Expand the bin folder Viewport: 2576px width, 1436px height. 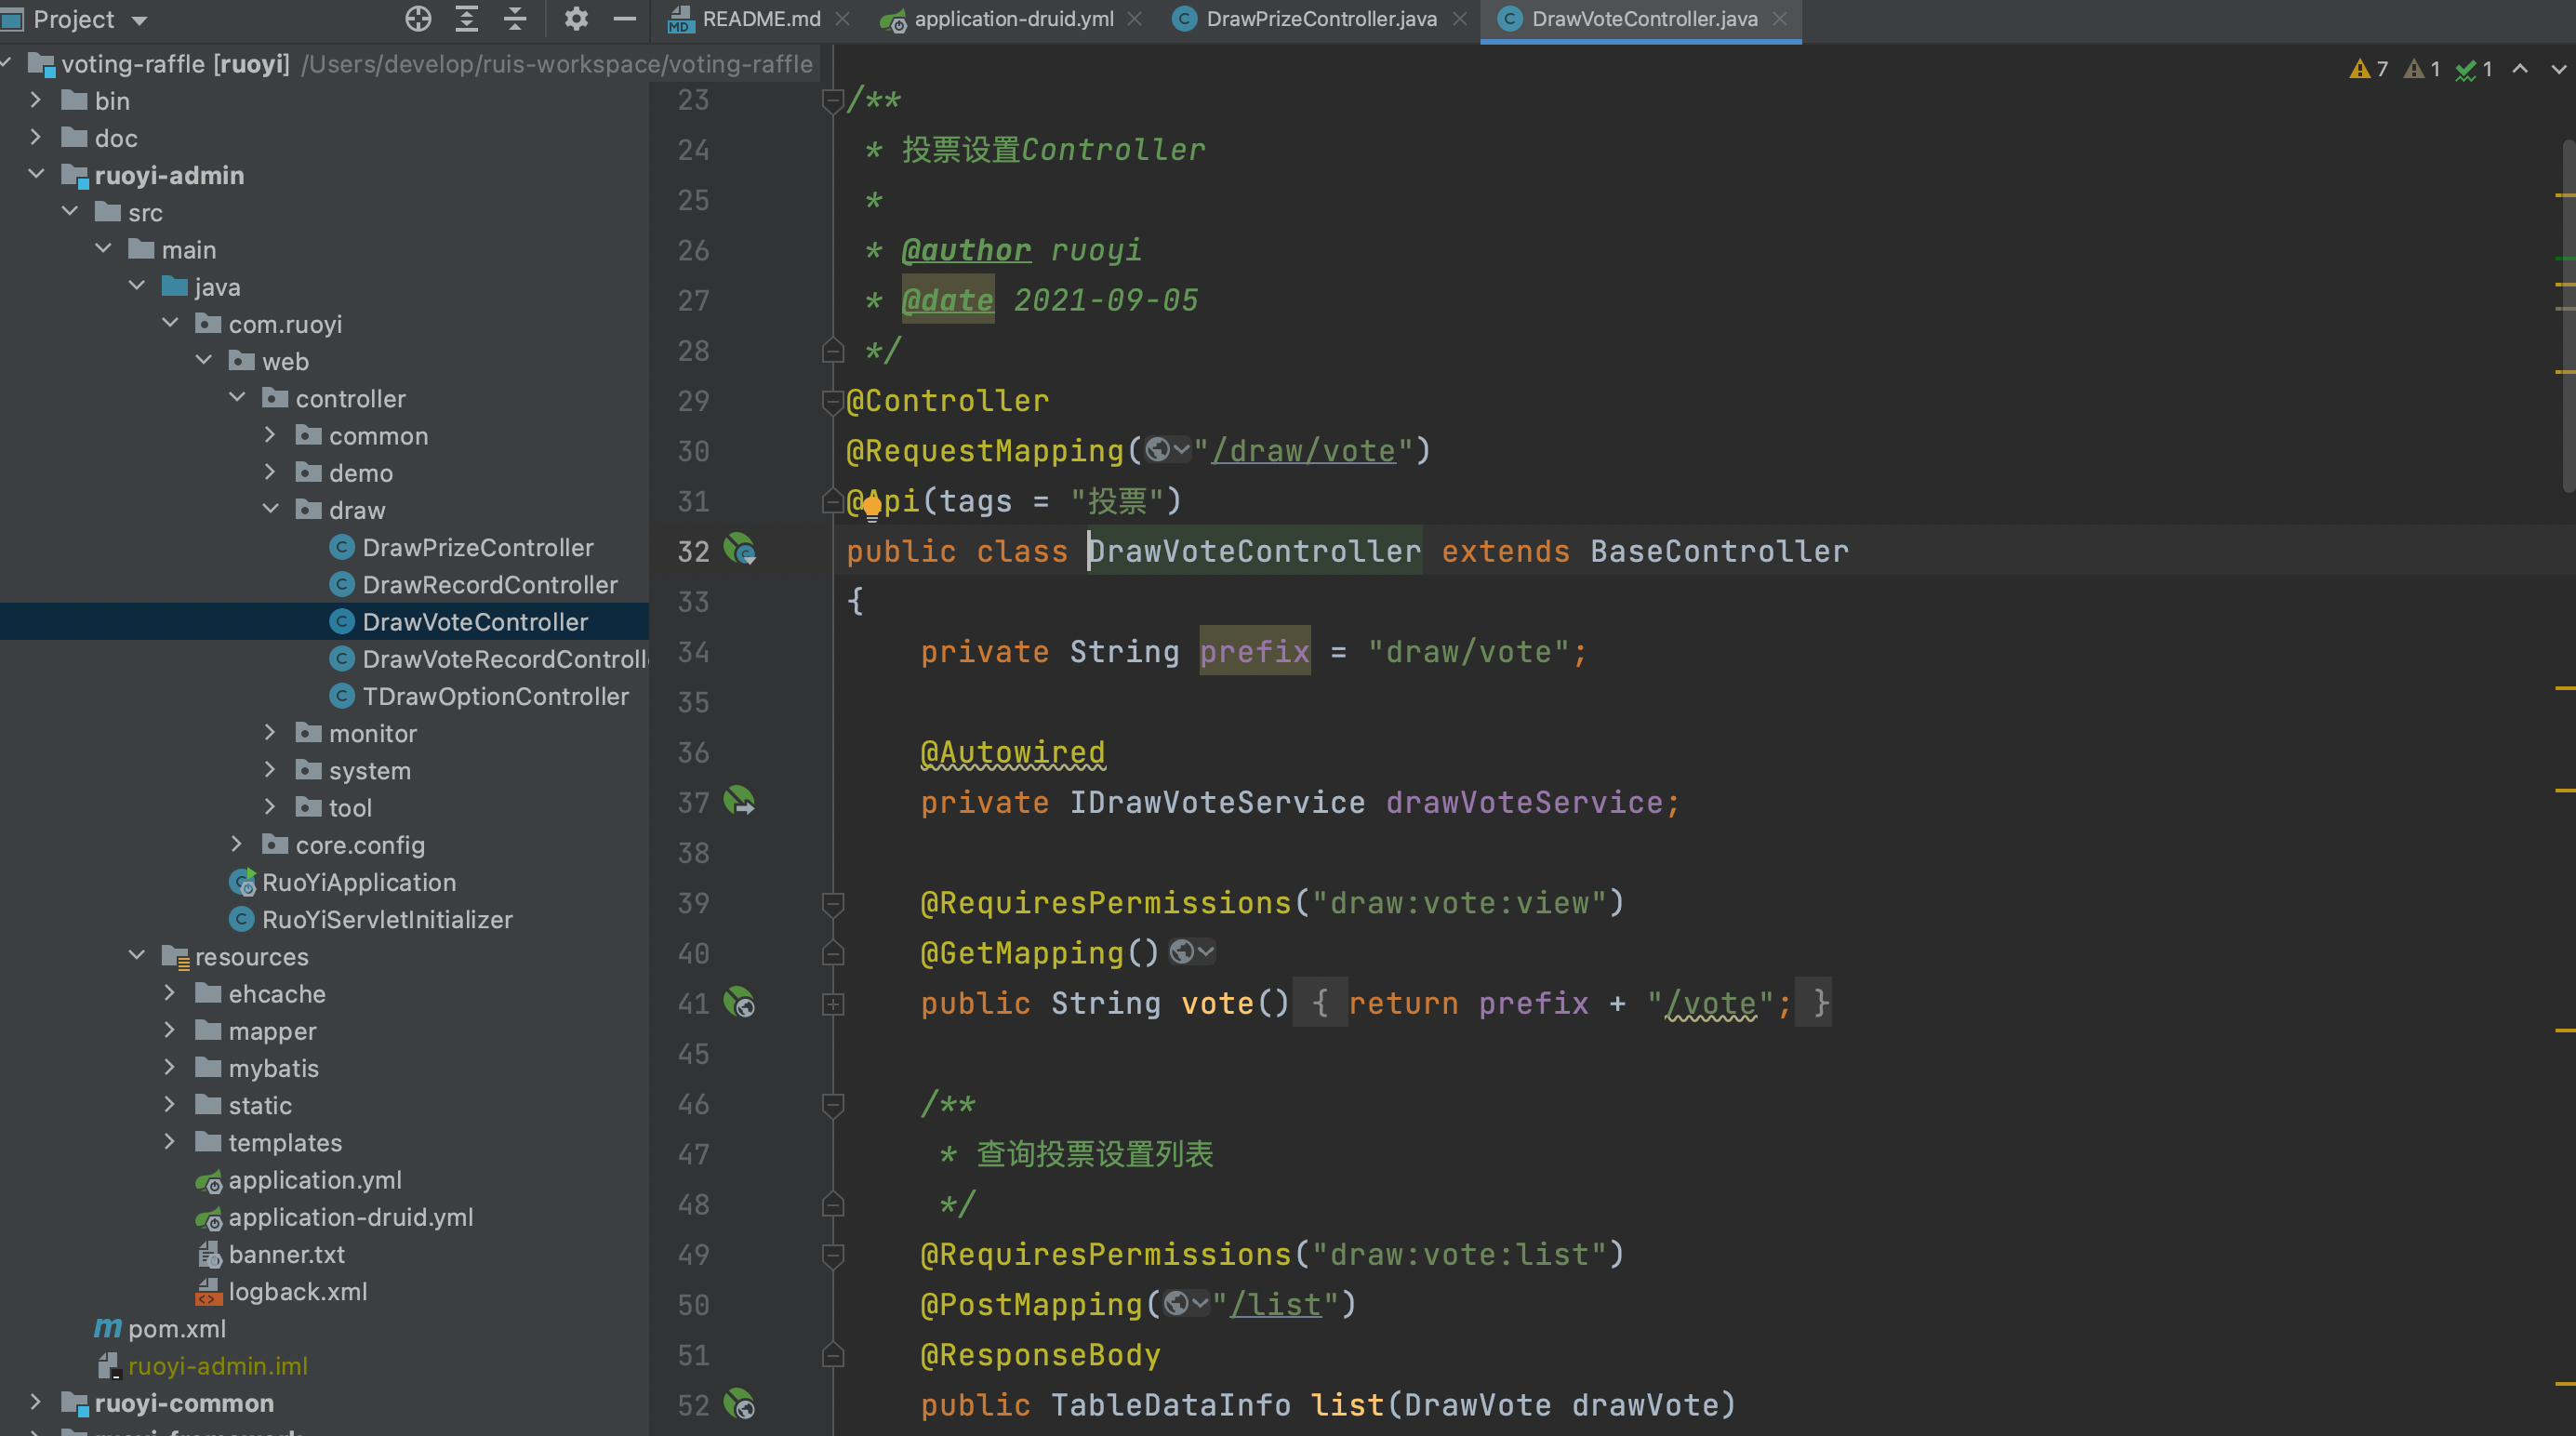tap(35, 99)
